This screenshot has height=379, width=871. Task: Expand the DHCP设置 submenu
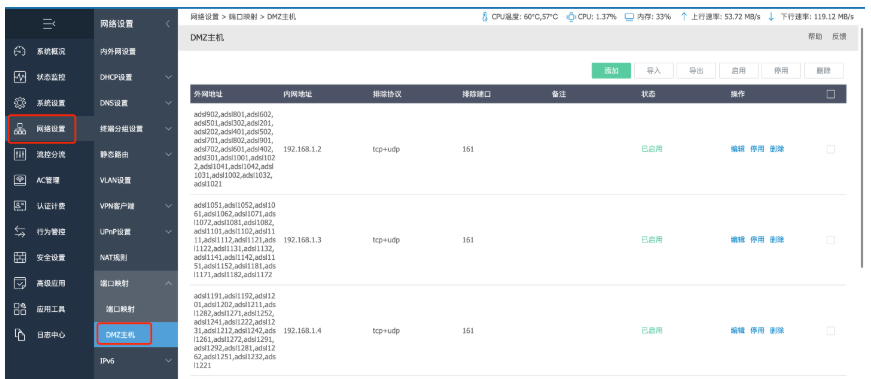[168, 77]
